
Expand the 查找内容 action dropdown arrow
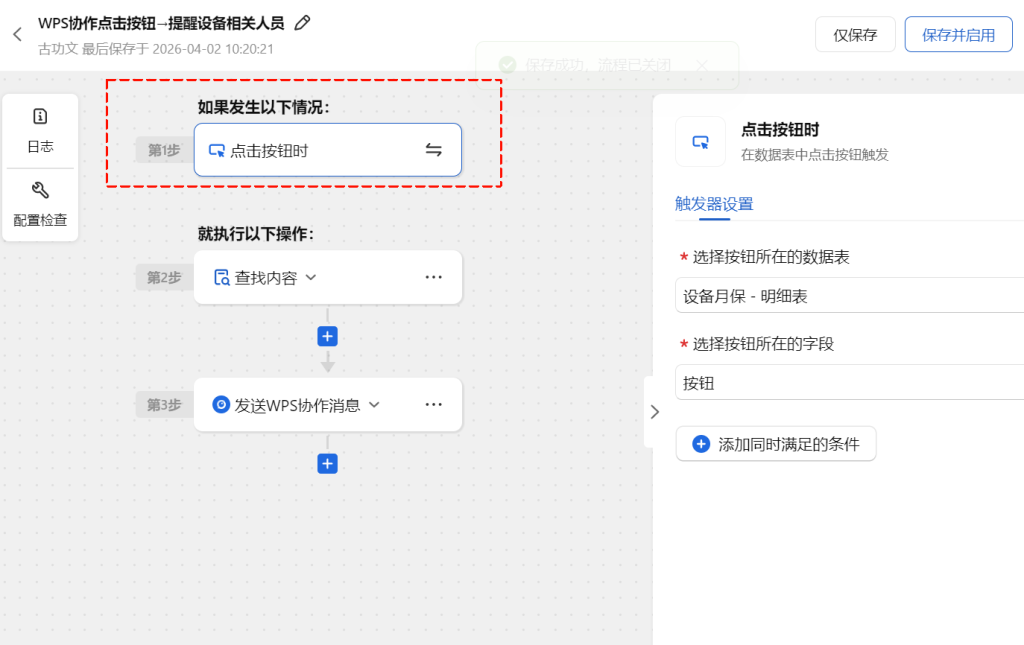[311, 277]
